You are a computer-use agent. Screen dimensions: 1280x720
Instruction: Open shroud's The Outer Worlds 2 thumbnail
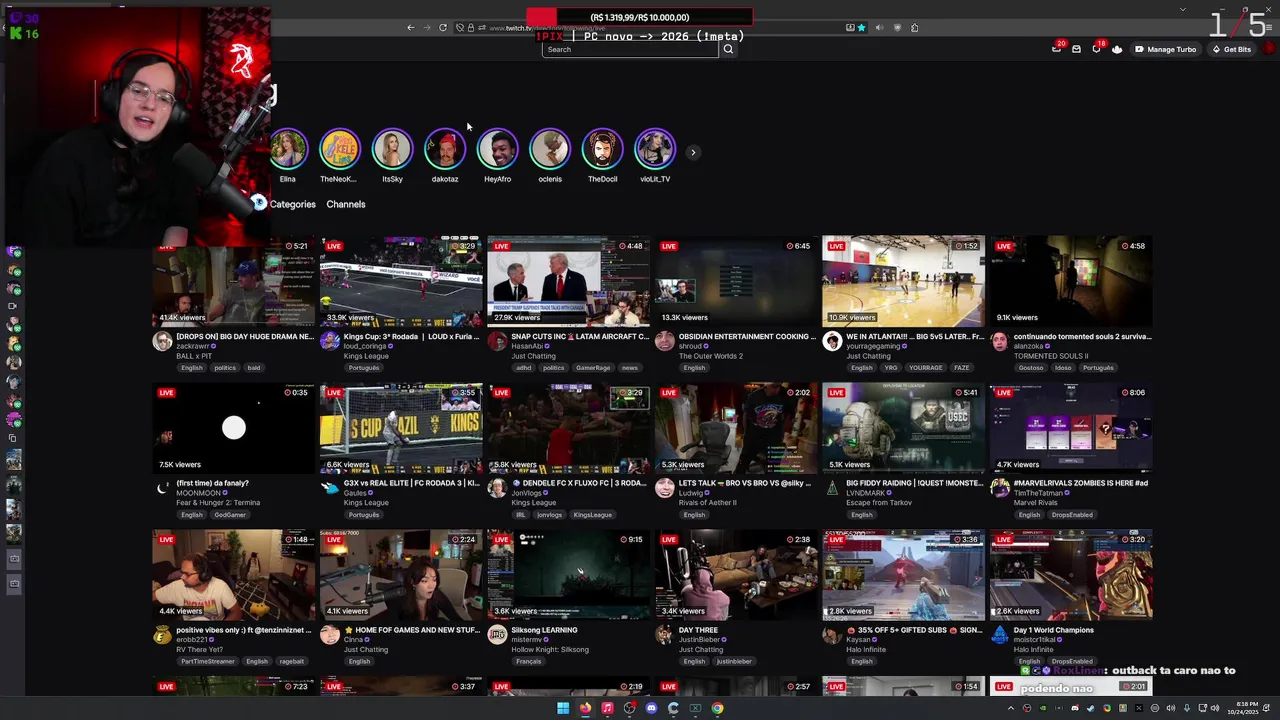(x=736, y=281)
